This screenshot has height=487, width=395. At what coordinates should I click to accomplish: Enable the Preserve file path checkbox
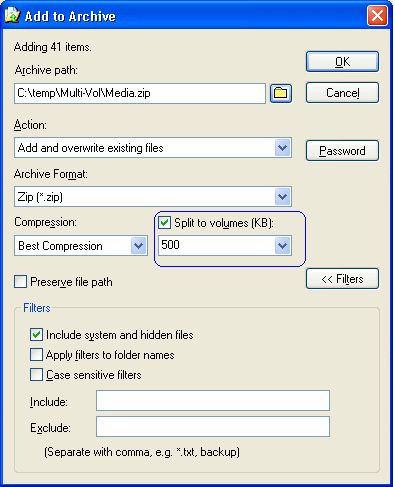20,281
